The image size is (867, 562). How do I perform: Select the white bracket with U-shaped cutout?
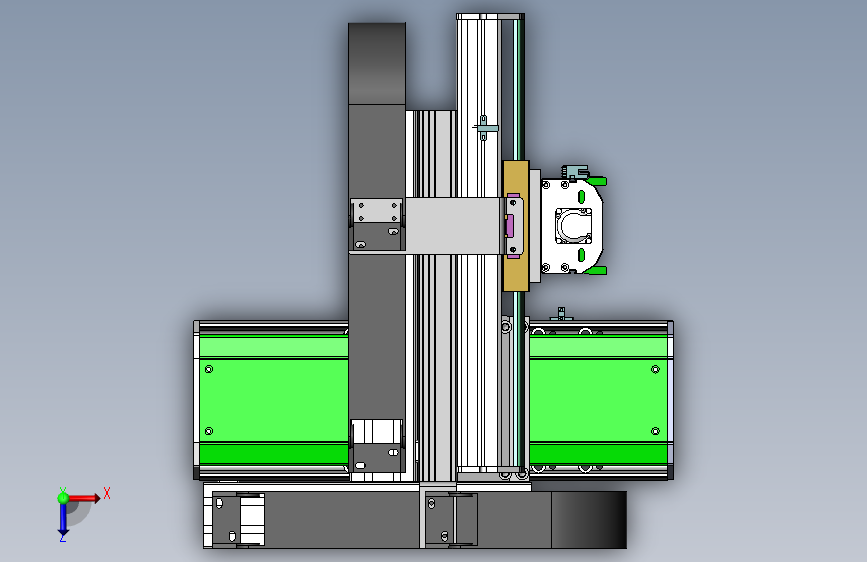point(572,226)
